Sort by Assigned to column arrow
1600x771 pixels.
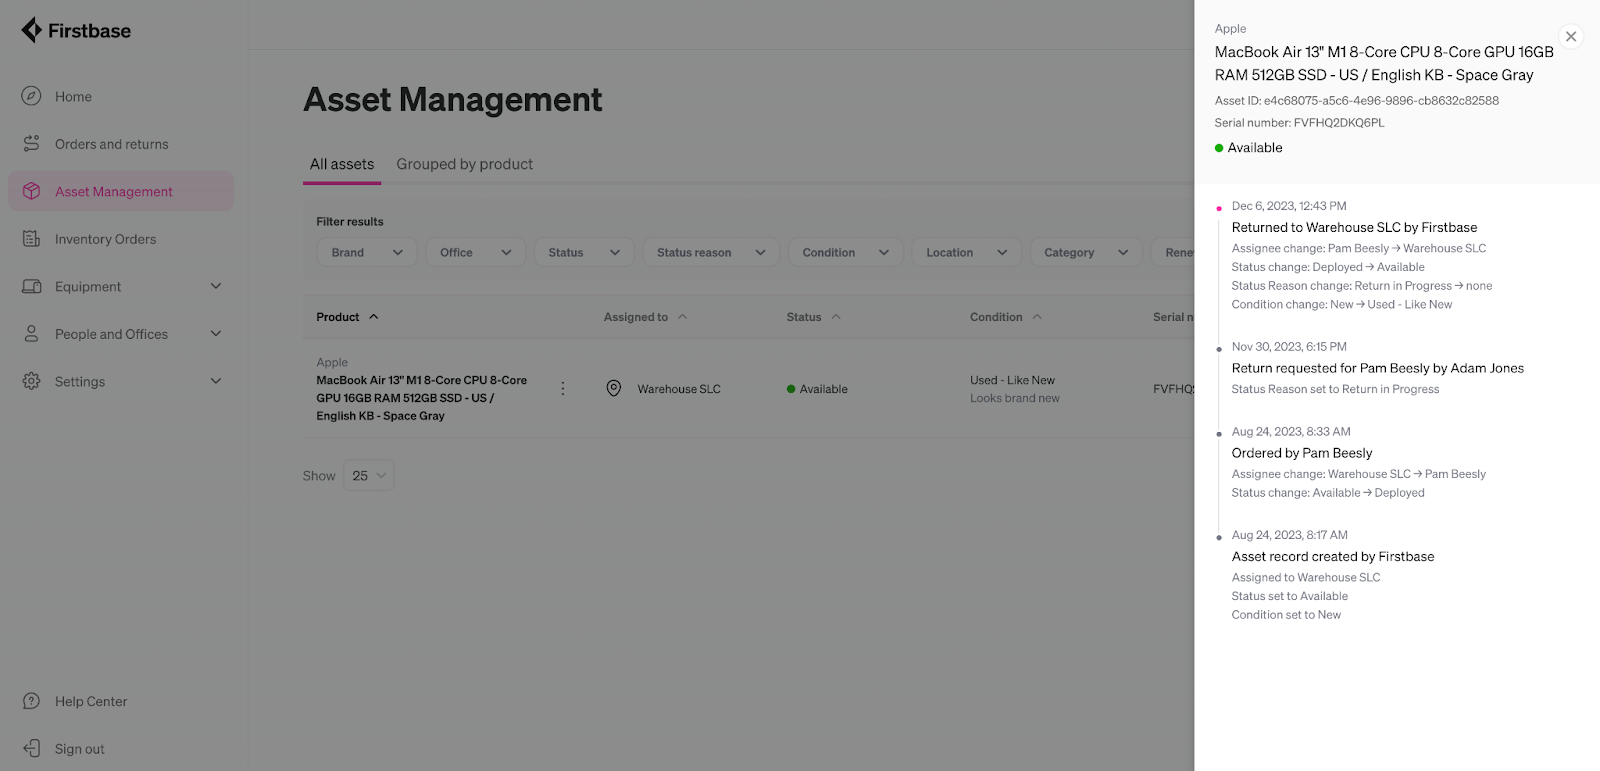tap(683, 317)
